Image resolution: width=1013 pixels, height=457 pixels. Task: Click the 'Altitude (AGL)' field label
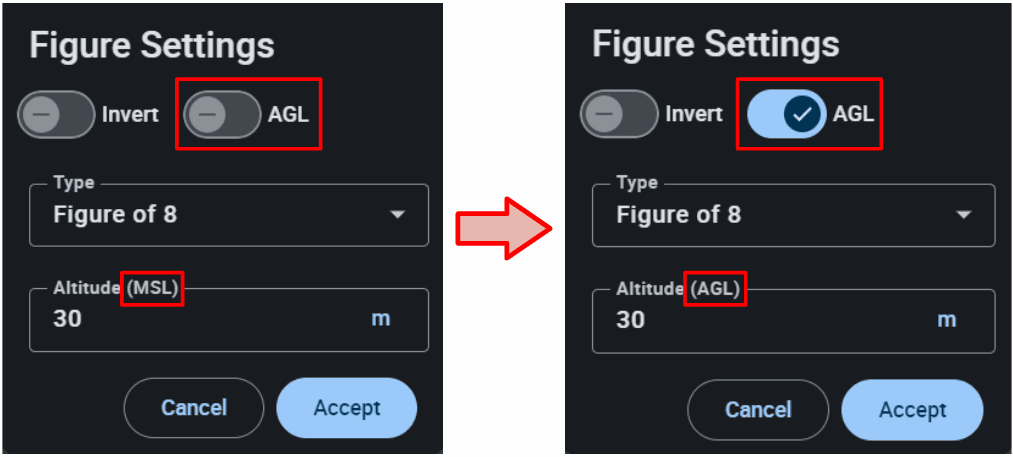click(x=680, y=289)
